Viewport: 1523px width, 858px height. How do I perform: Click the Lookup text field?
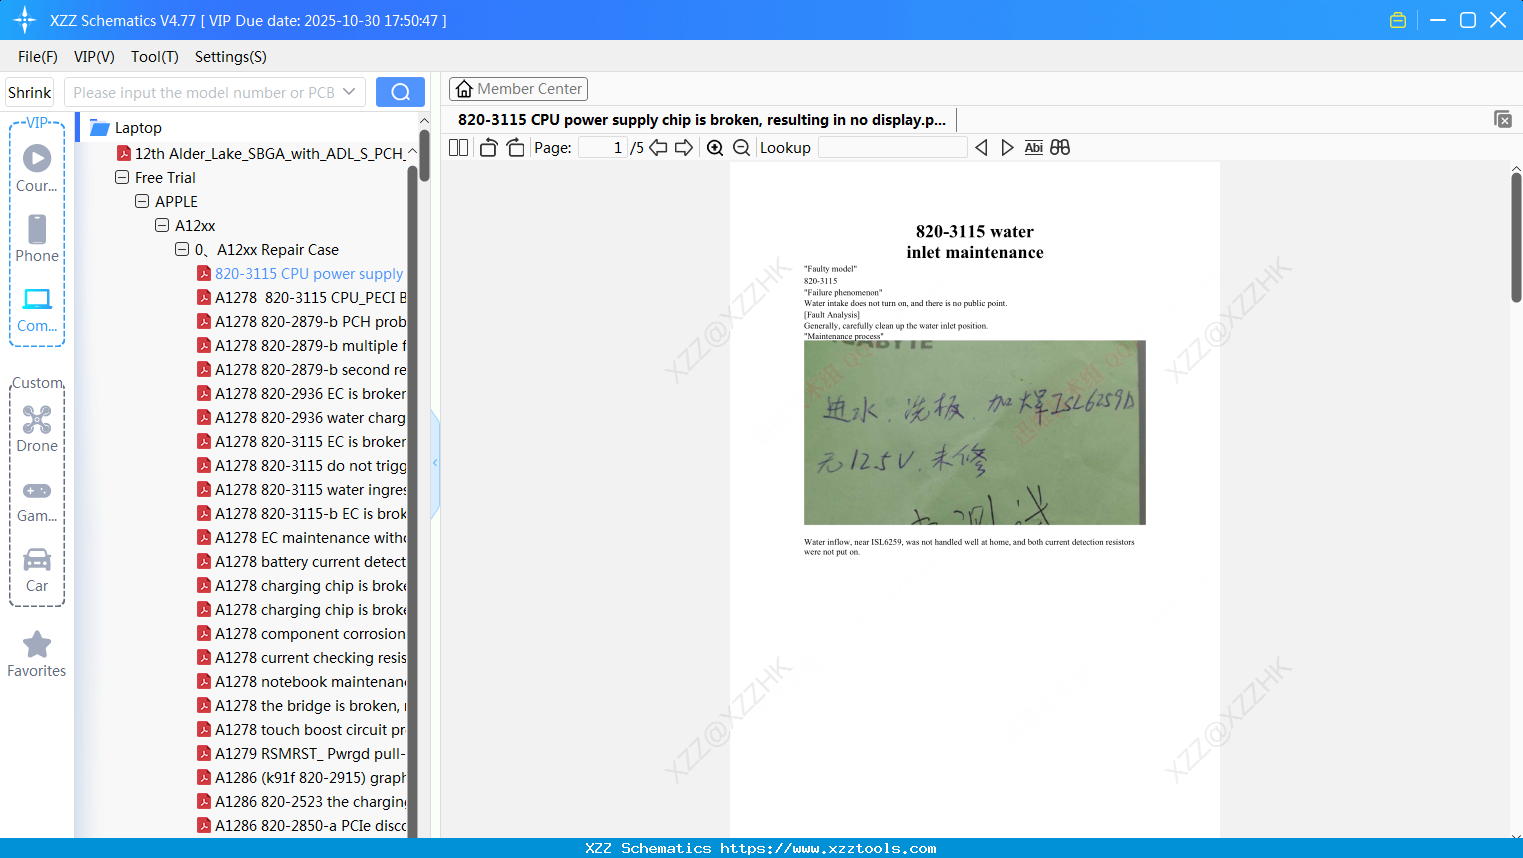[x=892, y=148]
